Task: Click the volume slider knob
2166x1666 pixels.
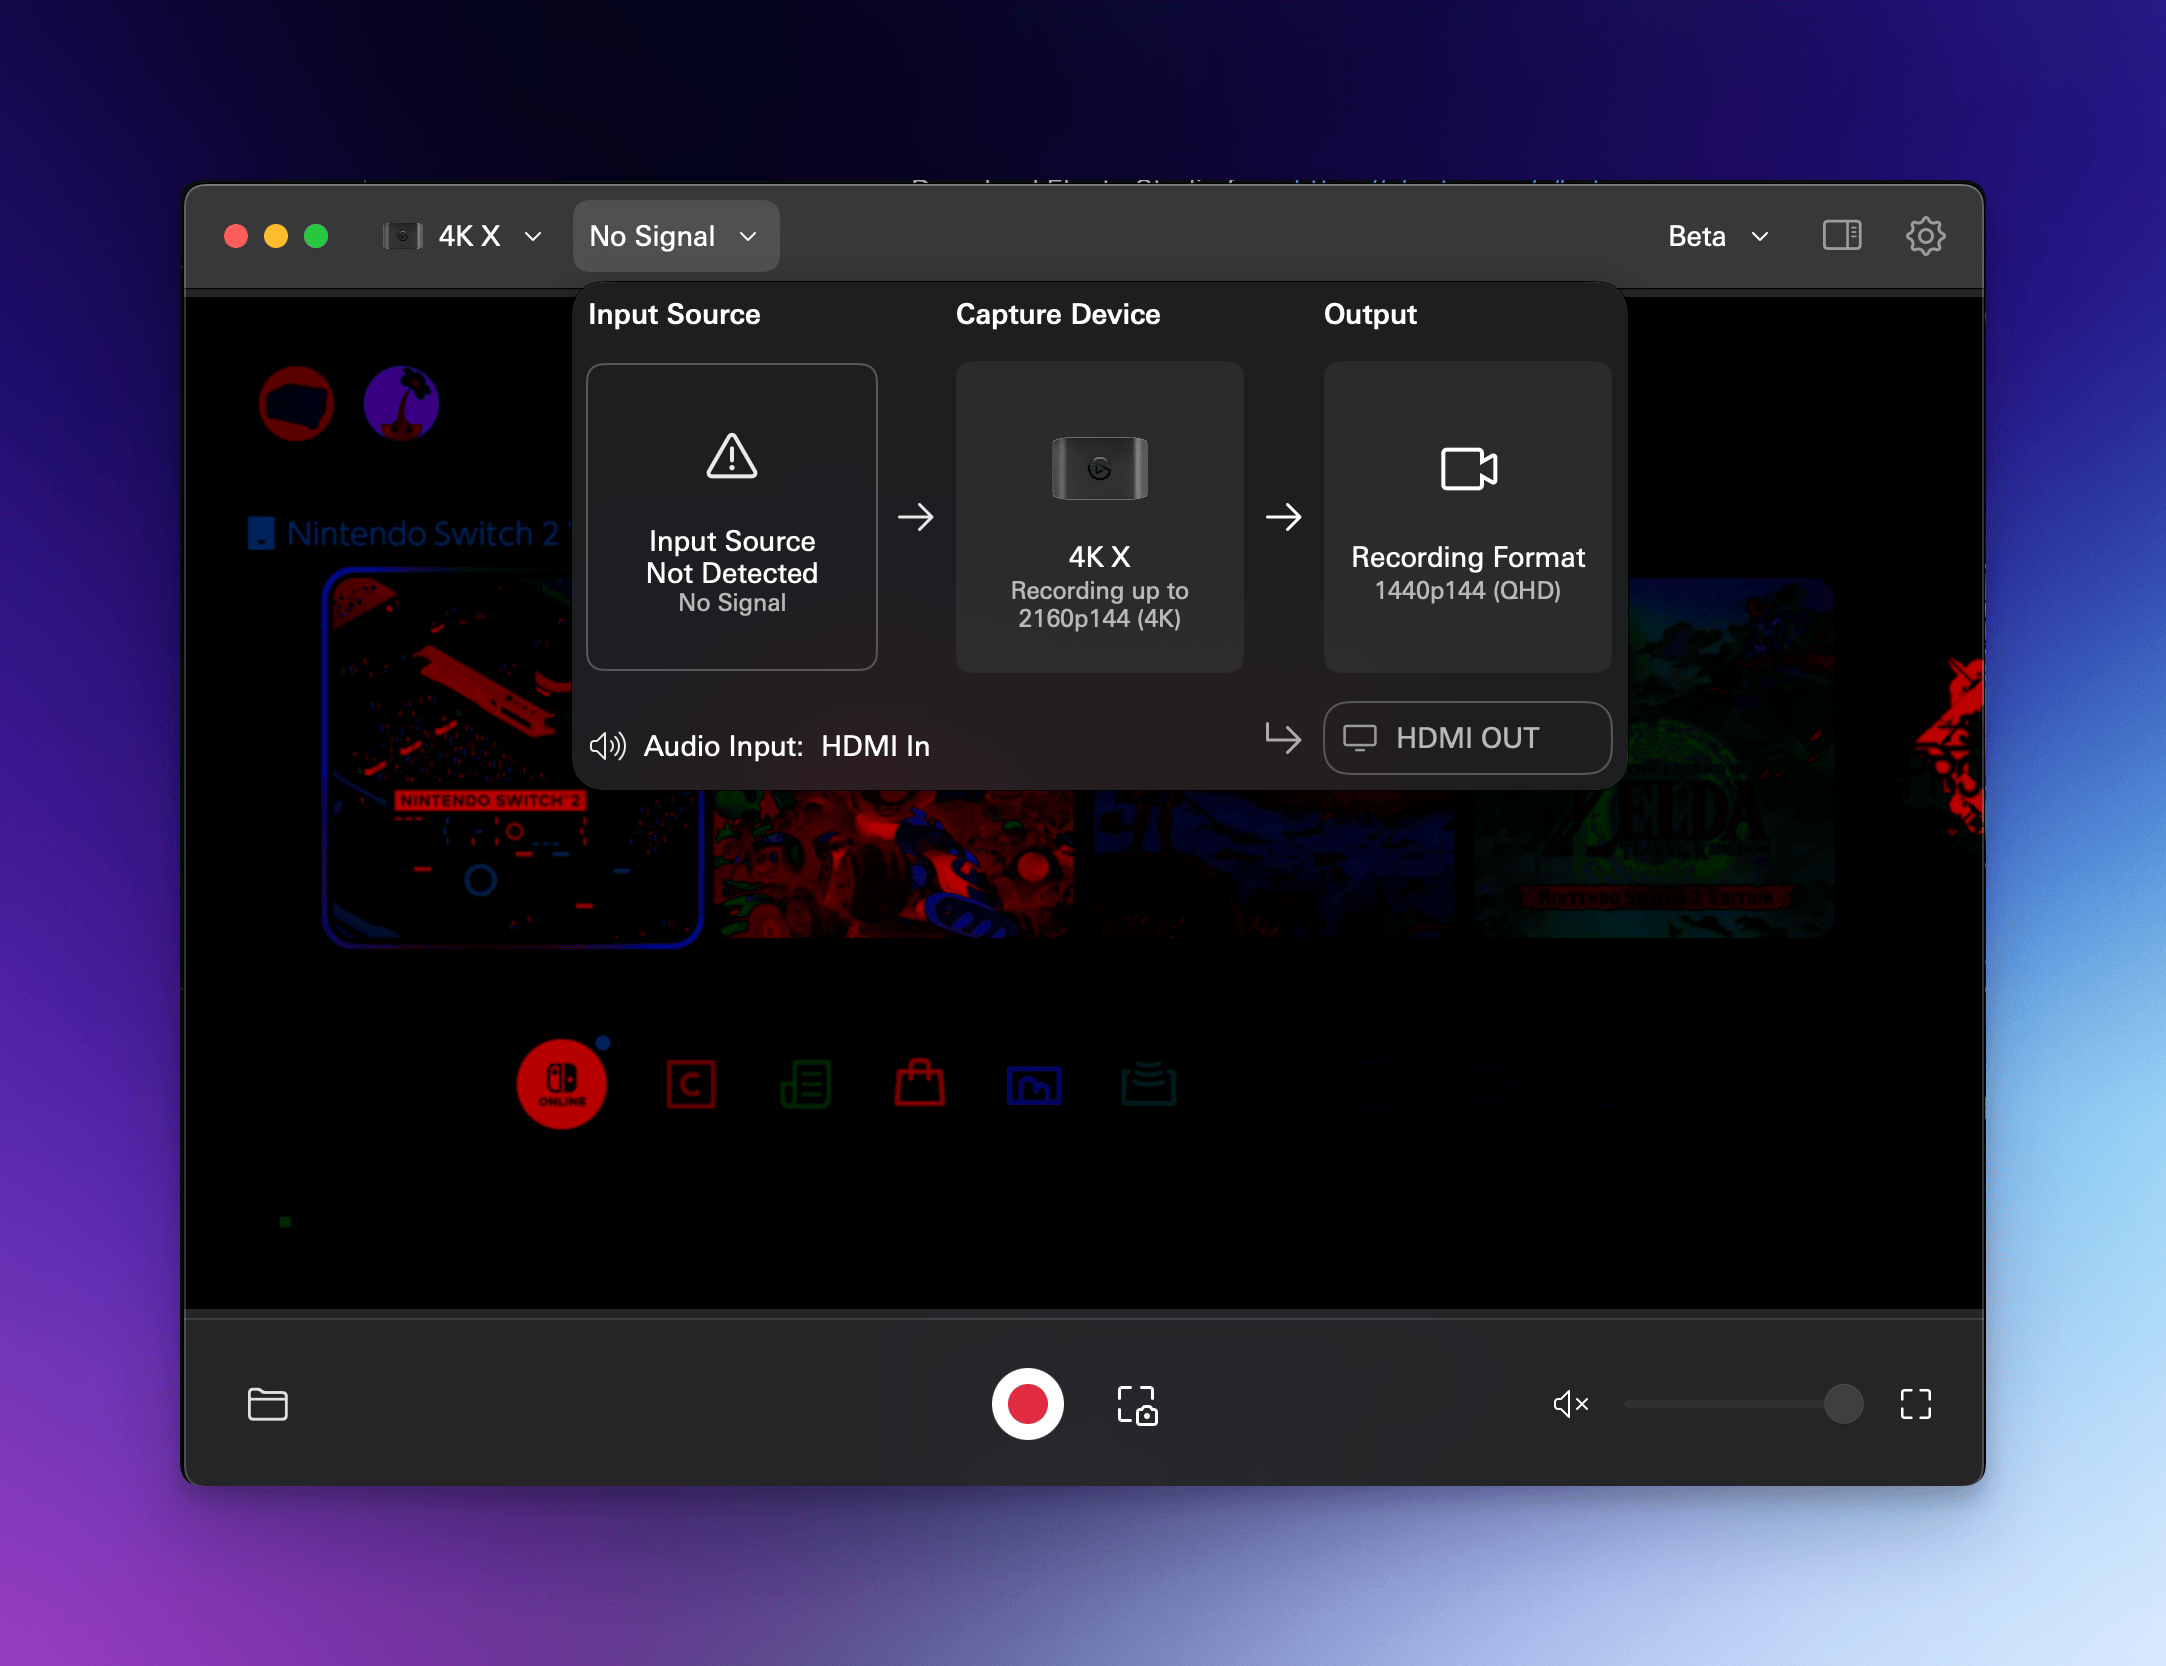Action: click(1842, 1404)
